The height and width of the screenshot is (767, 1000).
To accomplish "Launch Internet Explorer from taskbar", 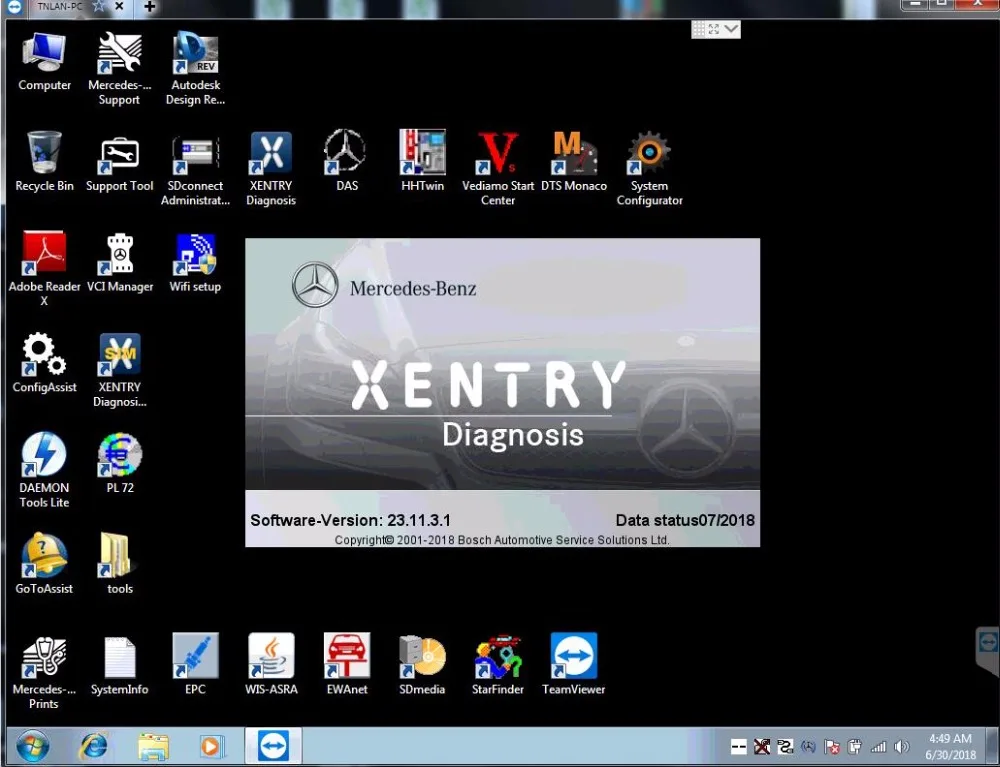I will pos(94,747).
